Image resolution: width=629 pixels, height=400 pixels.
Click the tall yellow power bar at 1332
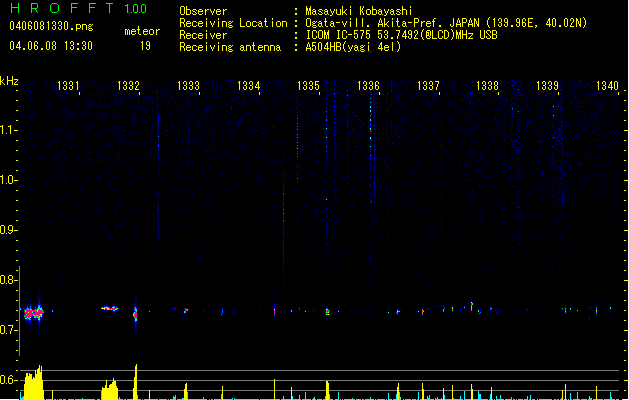[x=136, y=382]
